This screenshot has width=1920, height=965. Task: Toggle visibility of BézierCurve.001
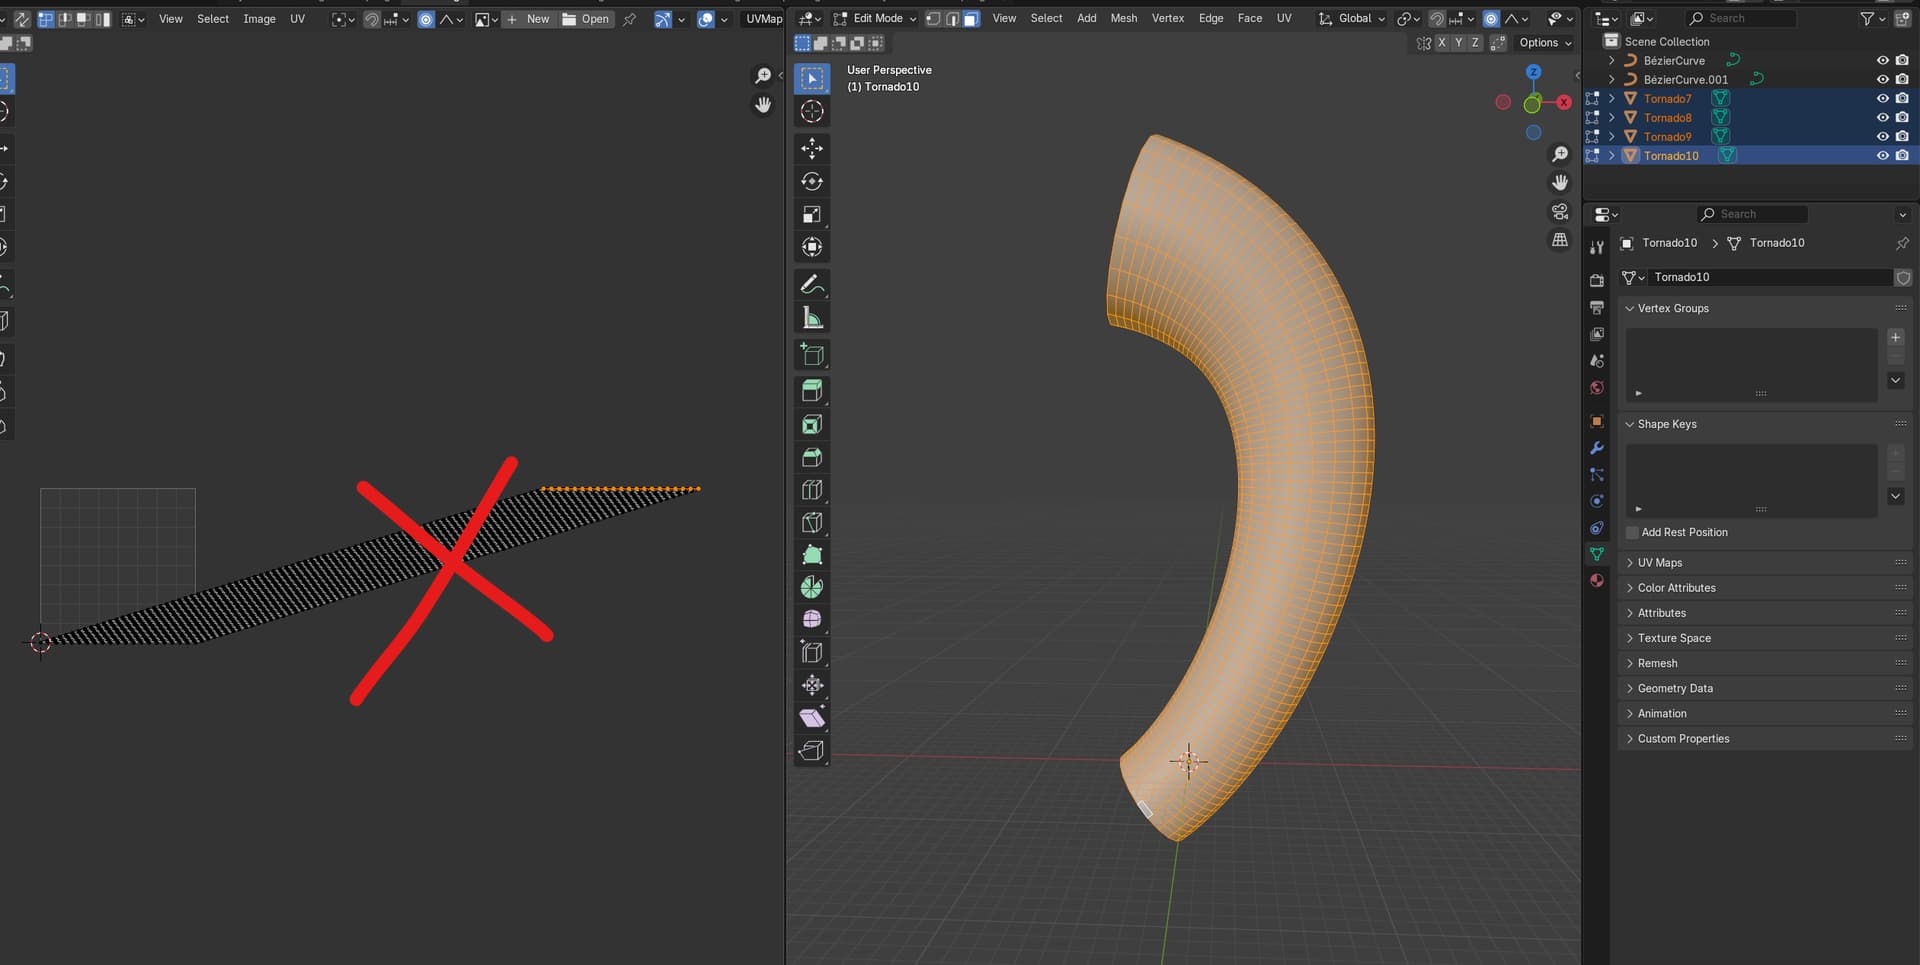coord(1882,80)
